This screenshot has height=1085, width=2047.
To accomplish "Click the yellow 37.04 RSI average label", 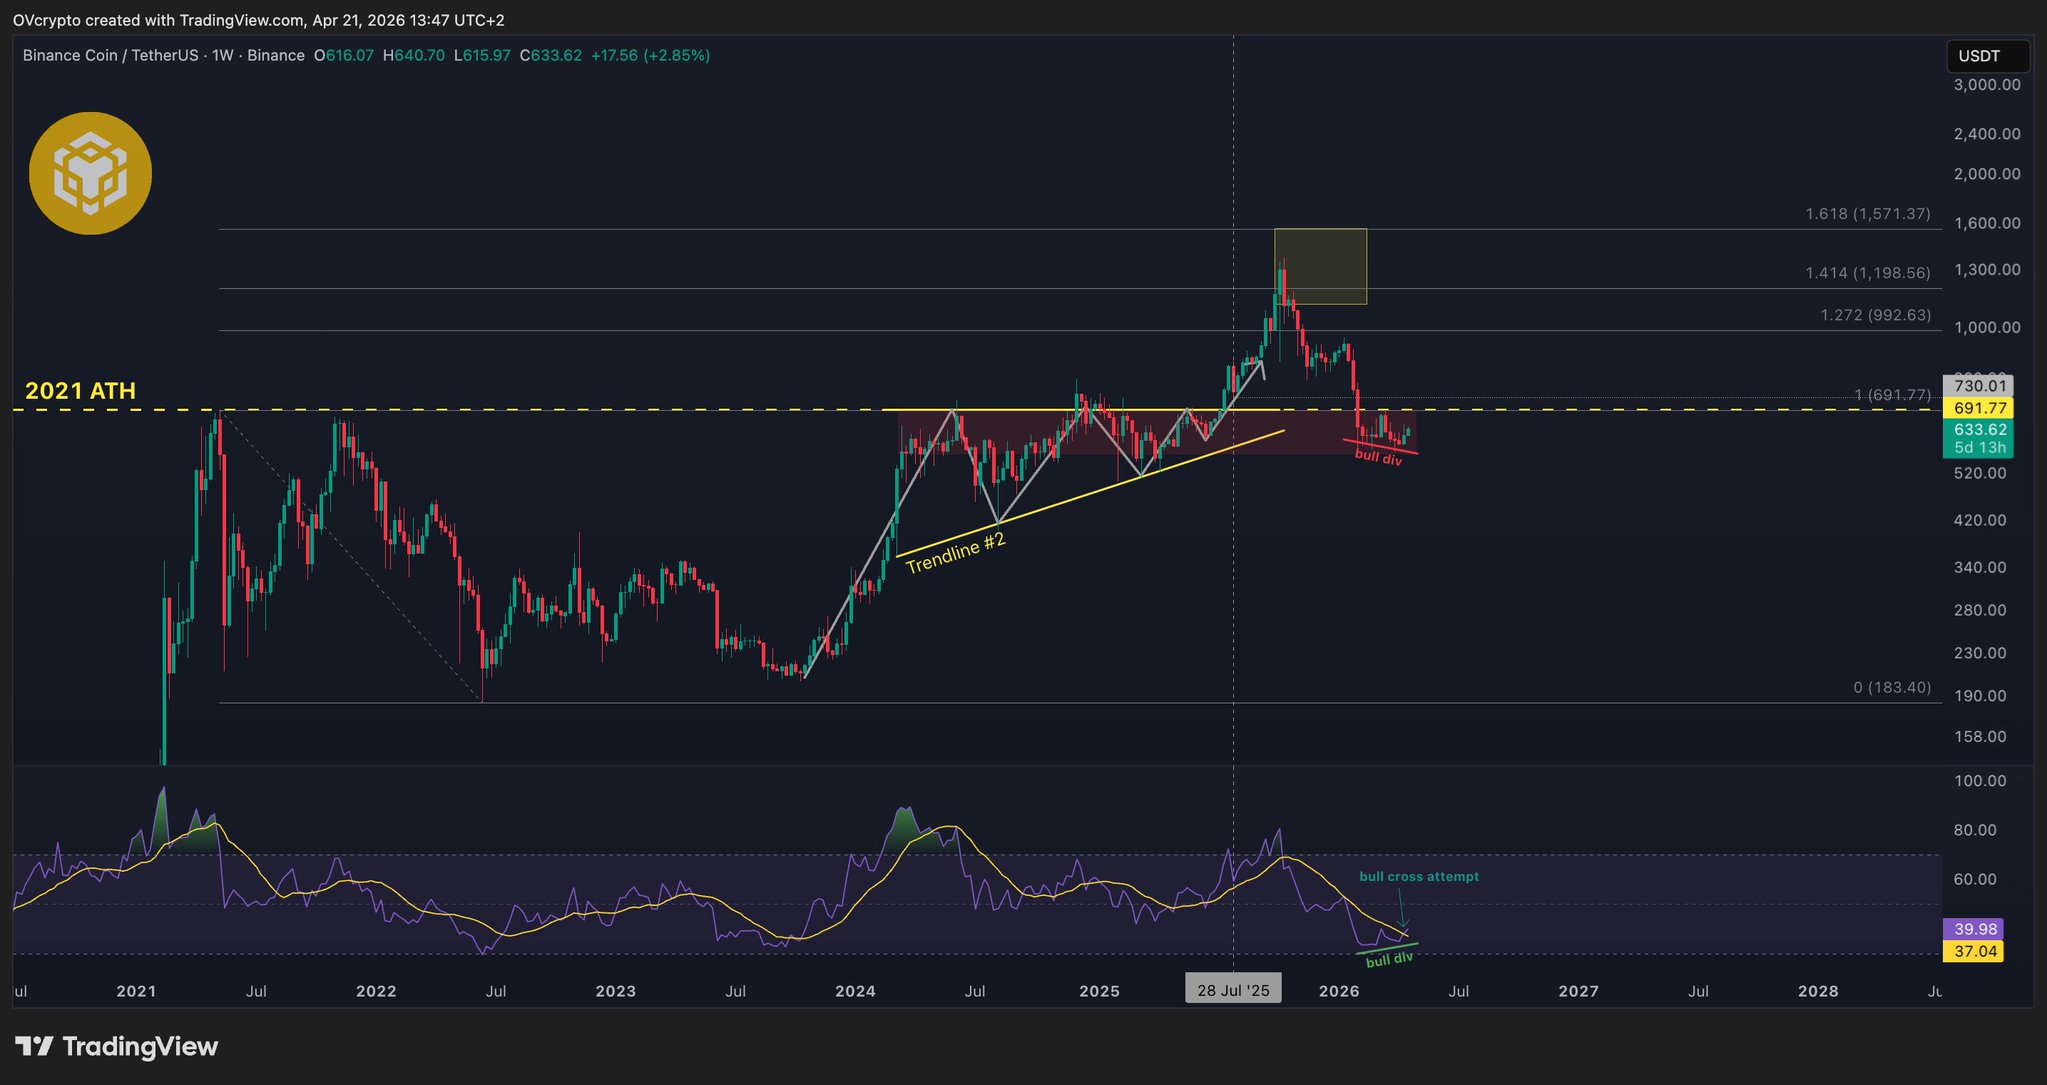I will [x=1975, y=951].
